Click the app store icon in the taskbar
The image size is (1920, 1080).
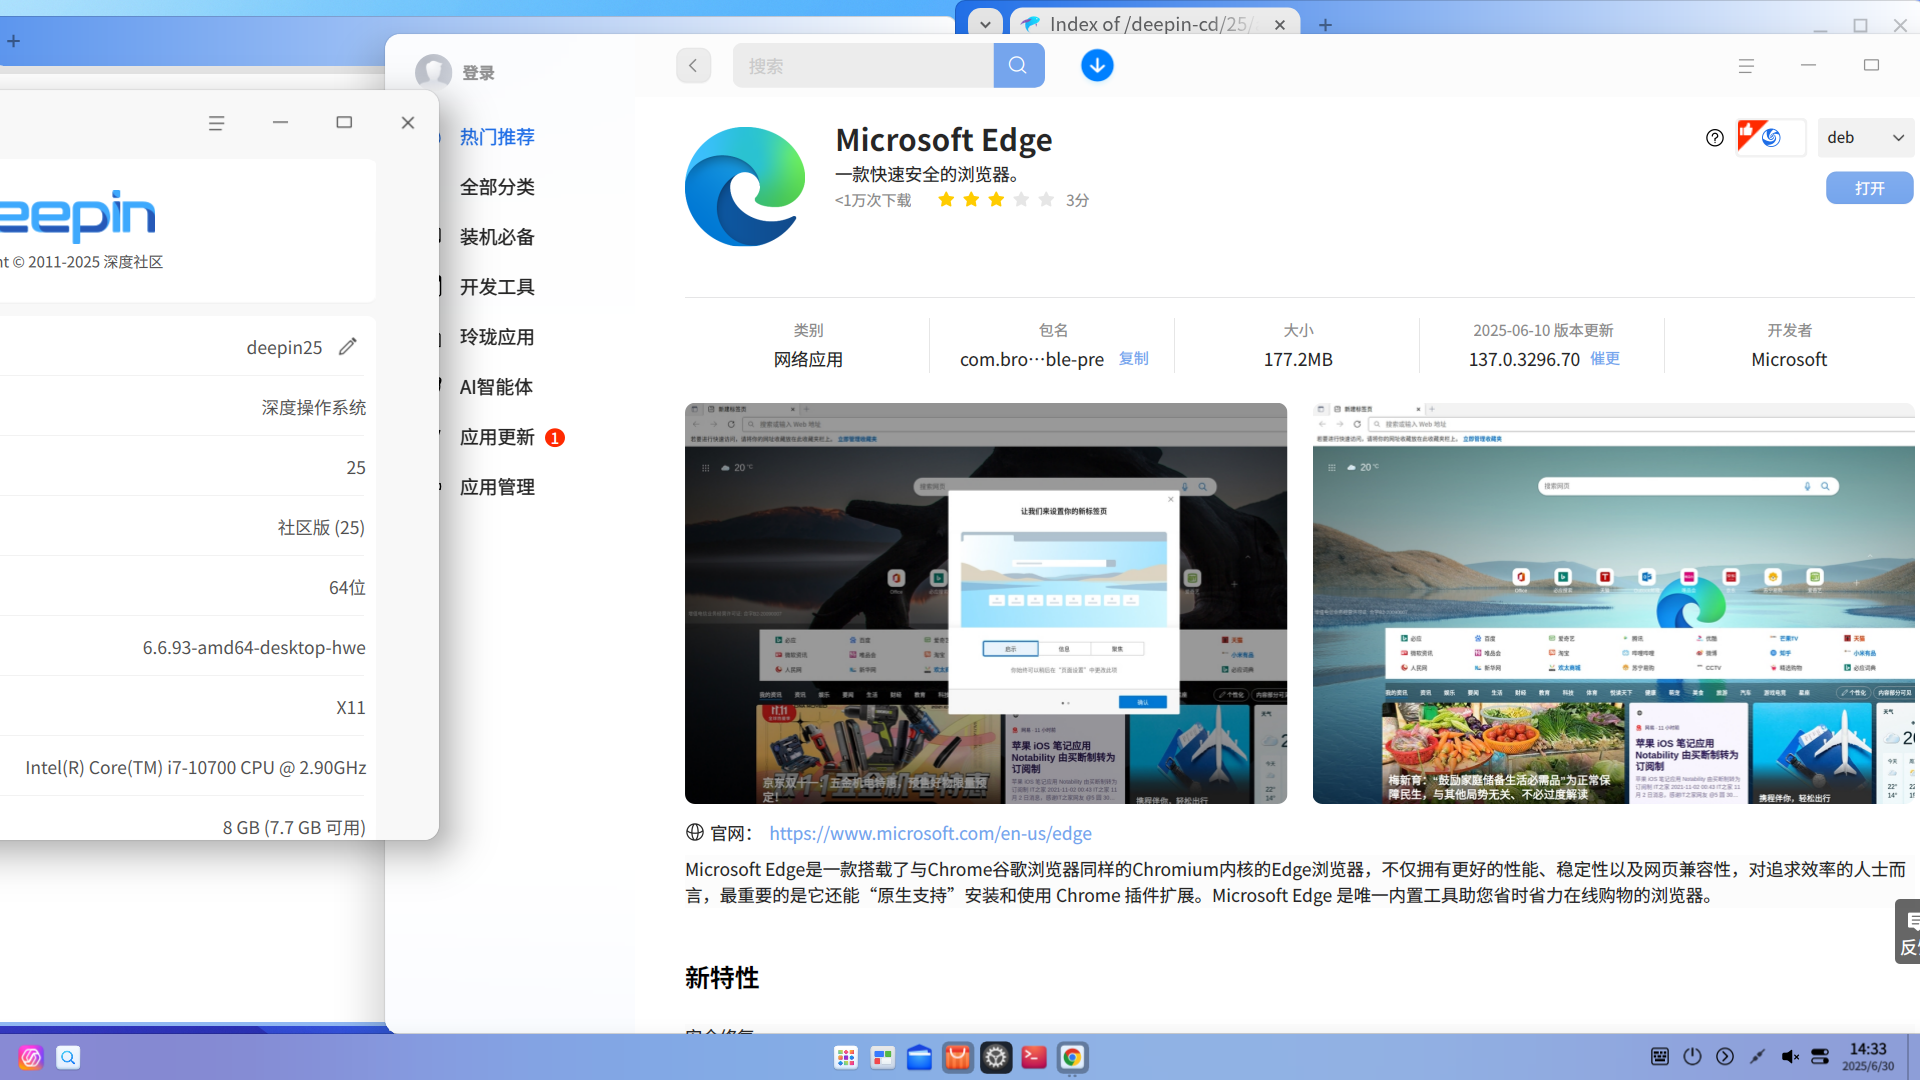957,1057
